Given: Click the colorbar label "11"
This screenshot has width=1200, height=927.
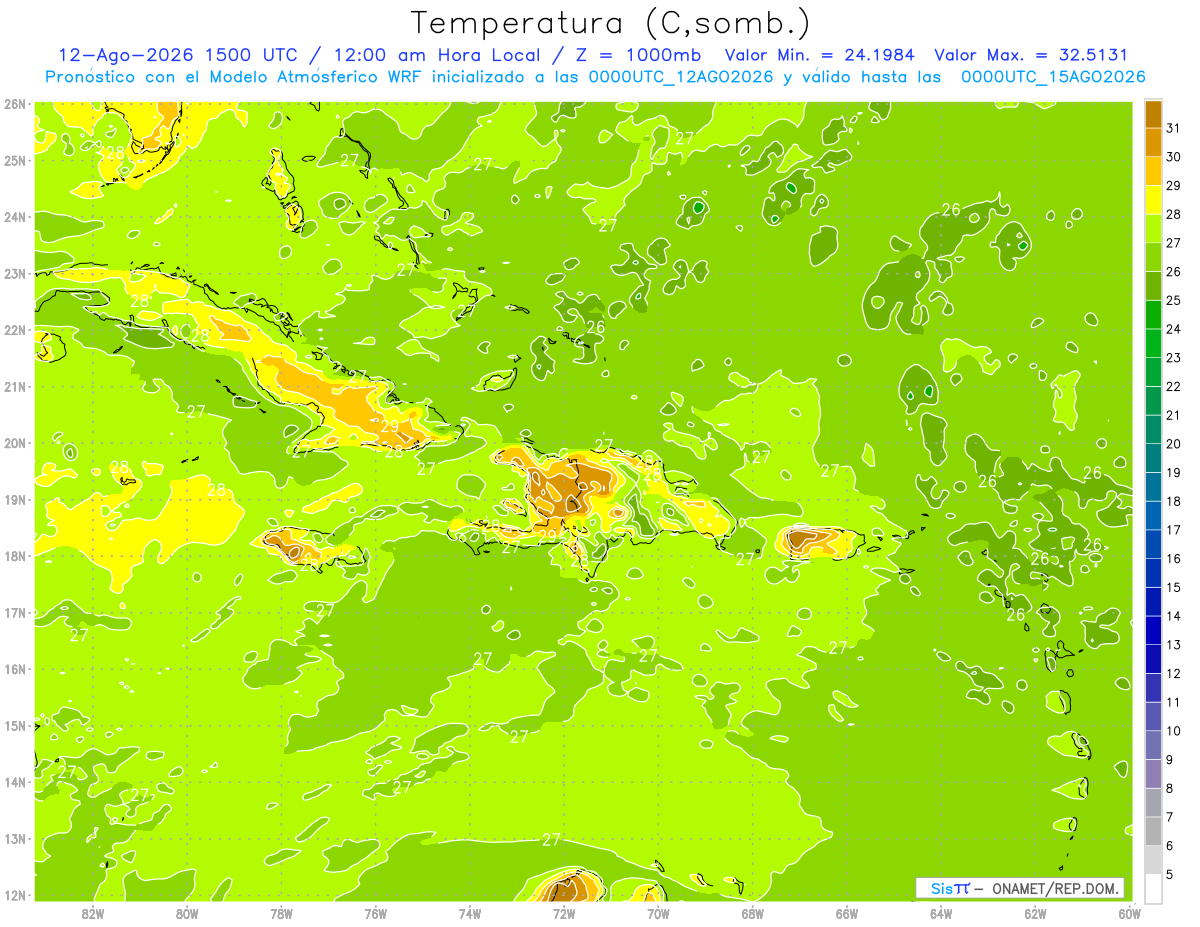Looking at the screenshot, I should pyautogui.click(x=1173, y=702).
